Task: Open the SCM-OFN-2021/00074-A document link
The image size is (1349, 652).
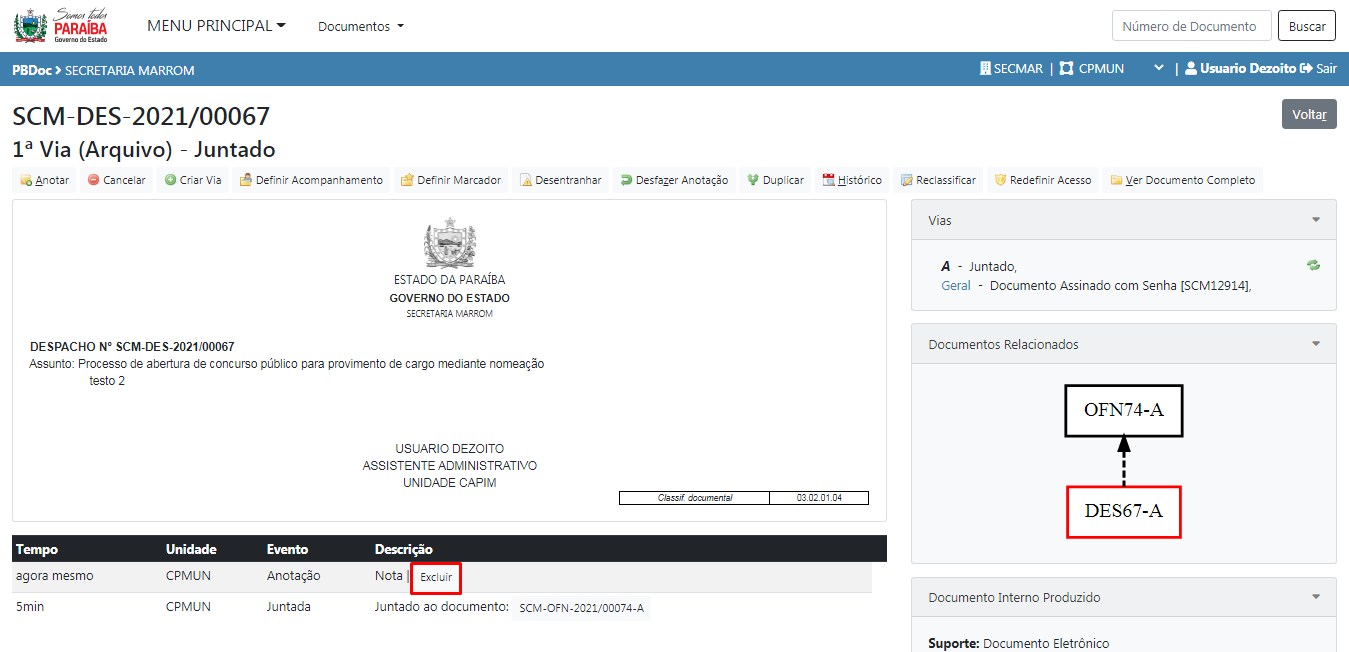Action: pyautogui.click(x=581, y=608)
